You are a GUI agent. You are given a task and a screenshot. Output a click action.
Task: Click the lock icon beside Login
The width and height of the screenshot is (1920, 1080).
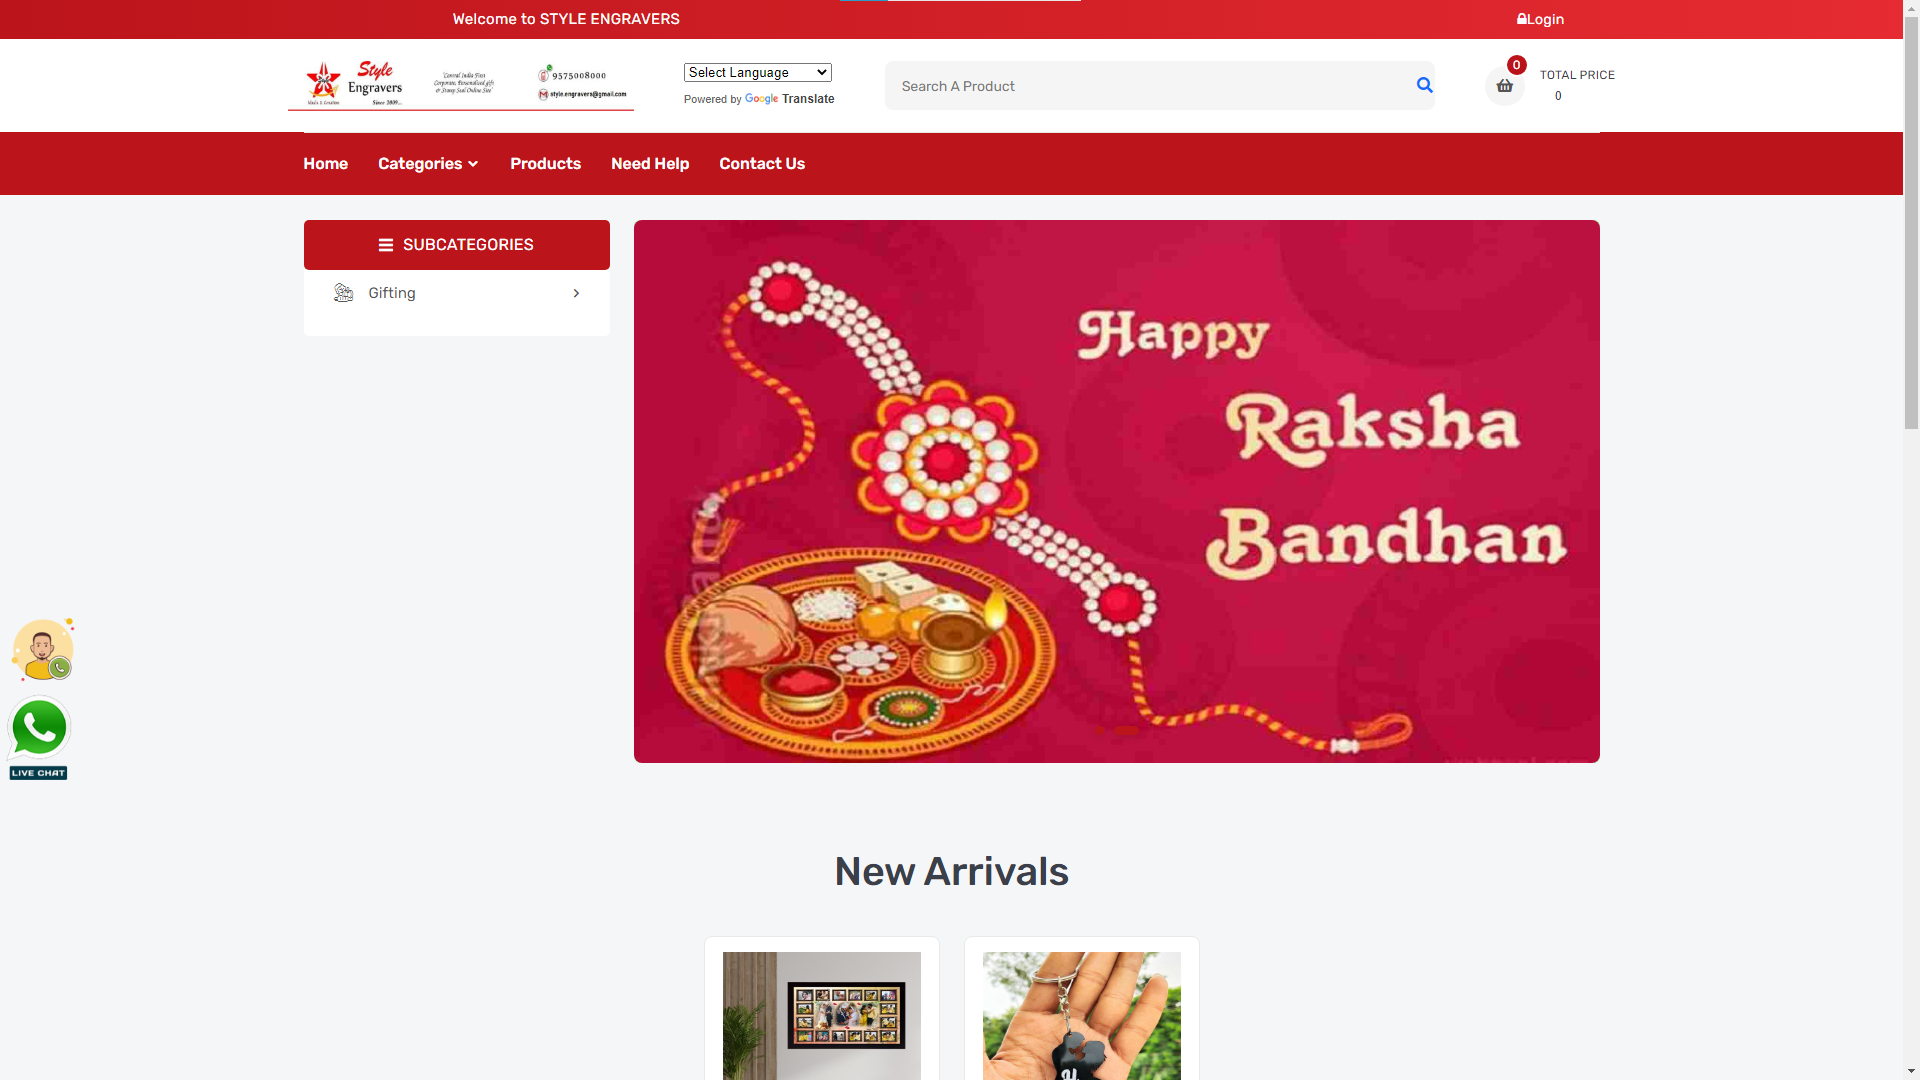pos(1522,19)
